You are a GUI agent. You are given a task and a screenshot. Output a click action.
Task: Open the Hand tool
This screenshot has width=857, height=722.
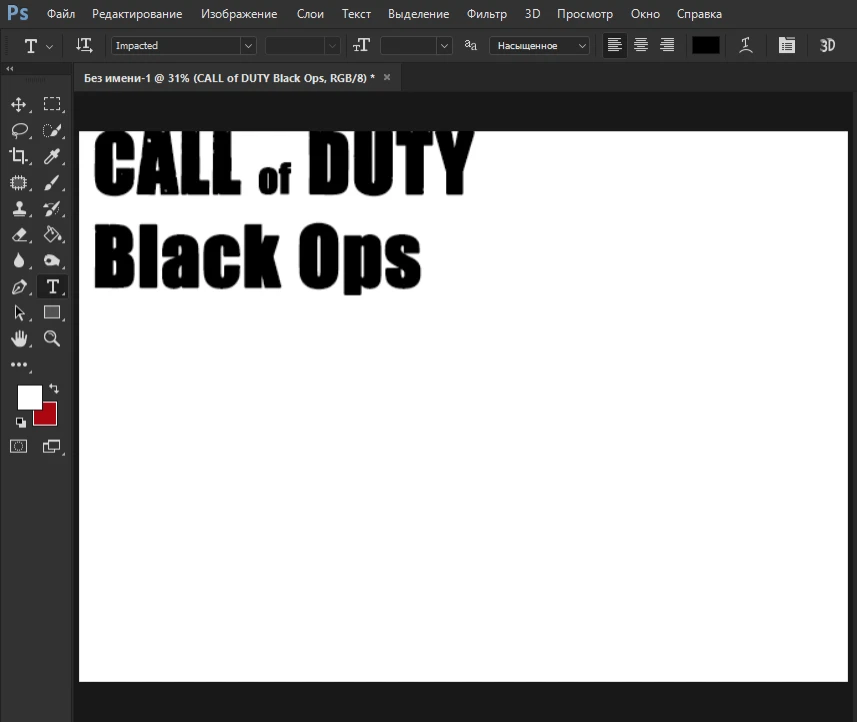tap(19, 338)
